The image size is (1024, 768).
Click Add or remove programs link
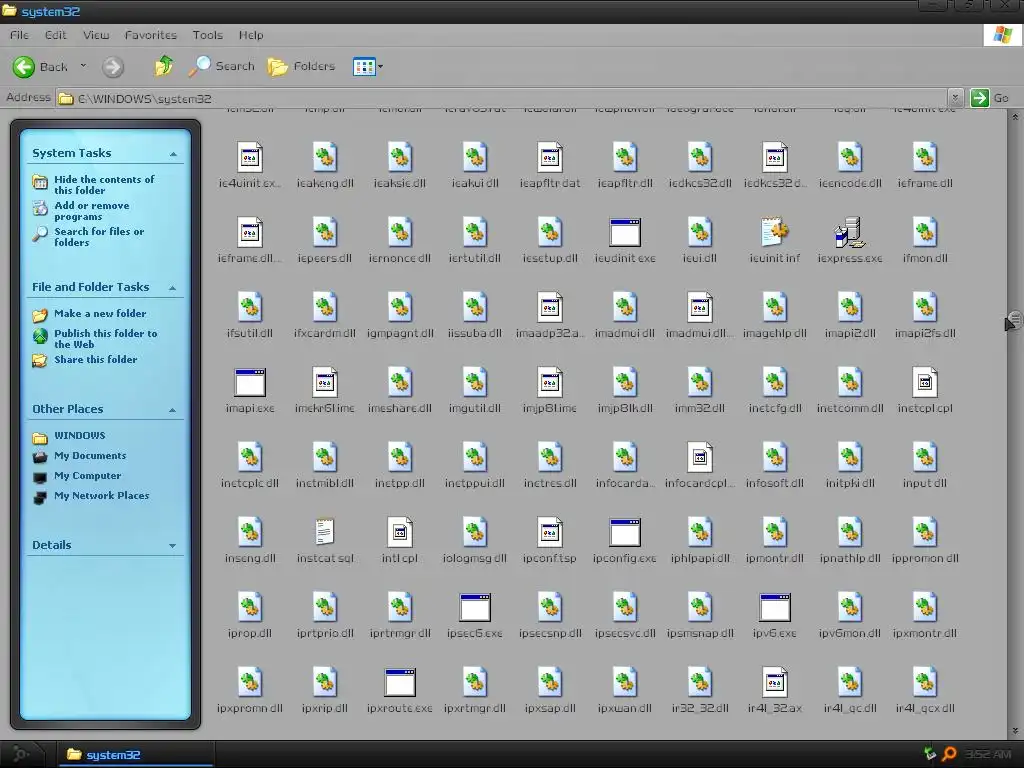click(x=91, y=211)
